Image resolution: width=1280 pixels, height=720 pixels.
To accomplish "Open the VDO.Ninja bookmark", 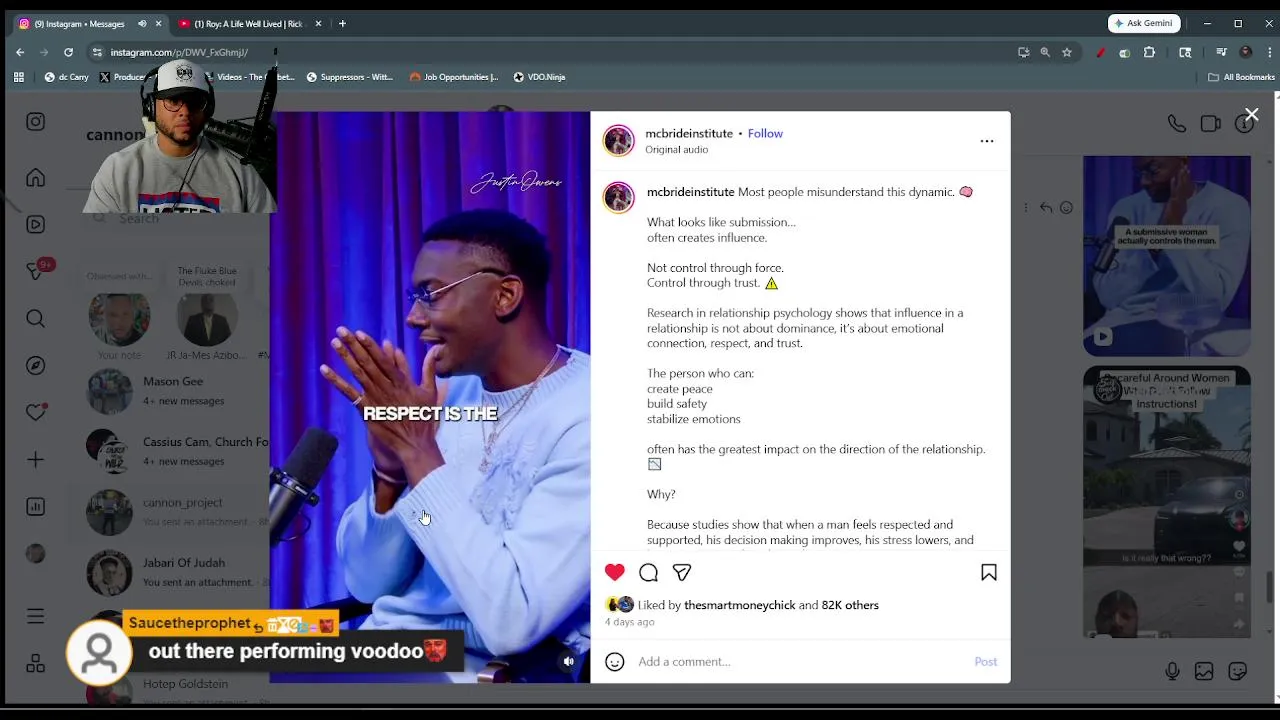I will [x=538, y=77].
